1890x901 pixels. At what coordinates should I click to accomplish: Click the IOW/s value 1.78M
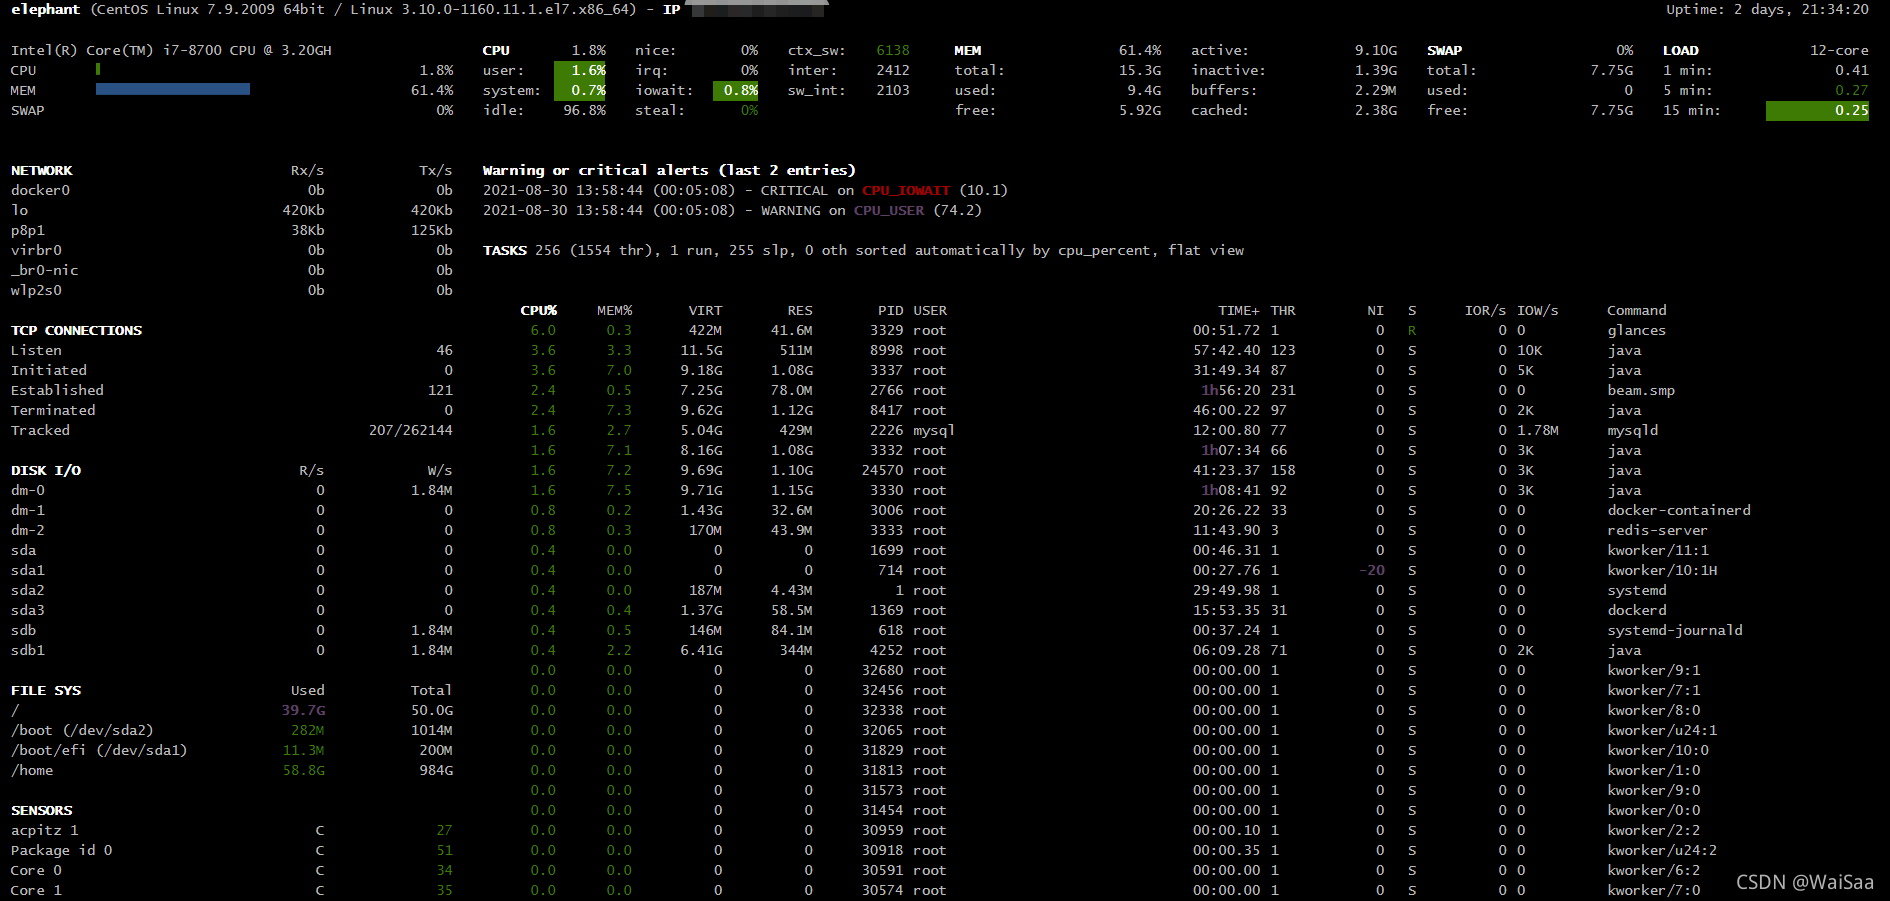1537,430
